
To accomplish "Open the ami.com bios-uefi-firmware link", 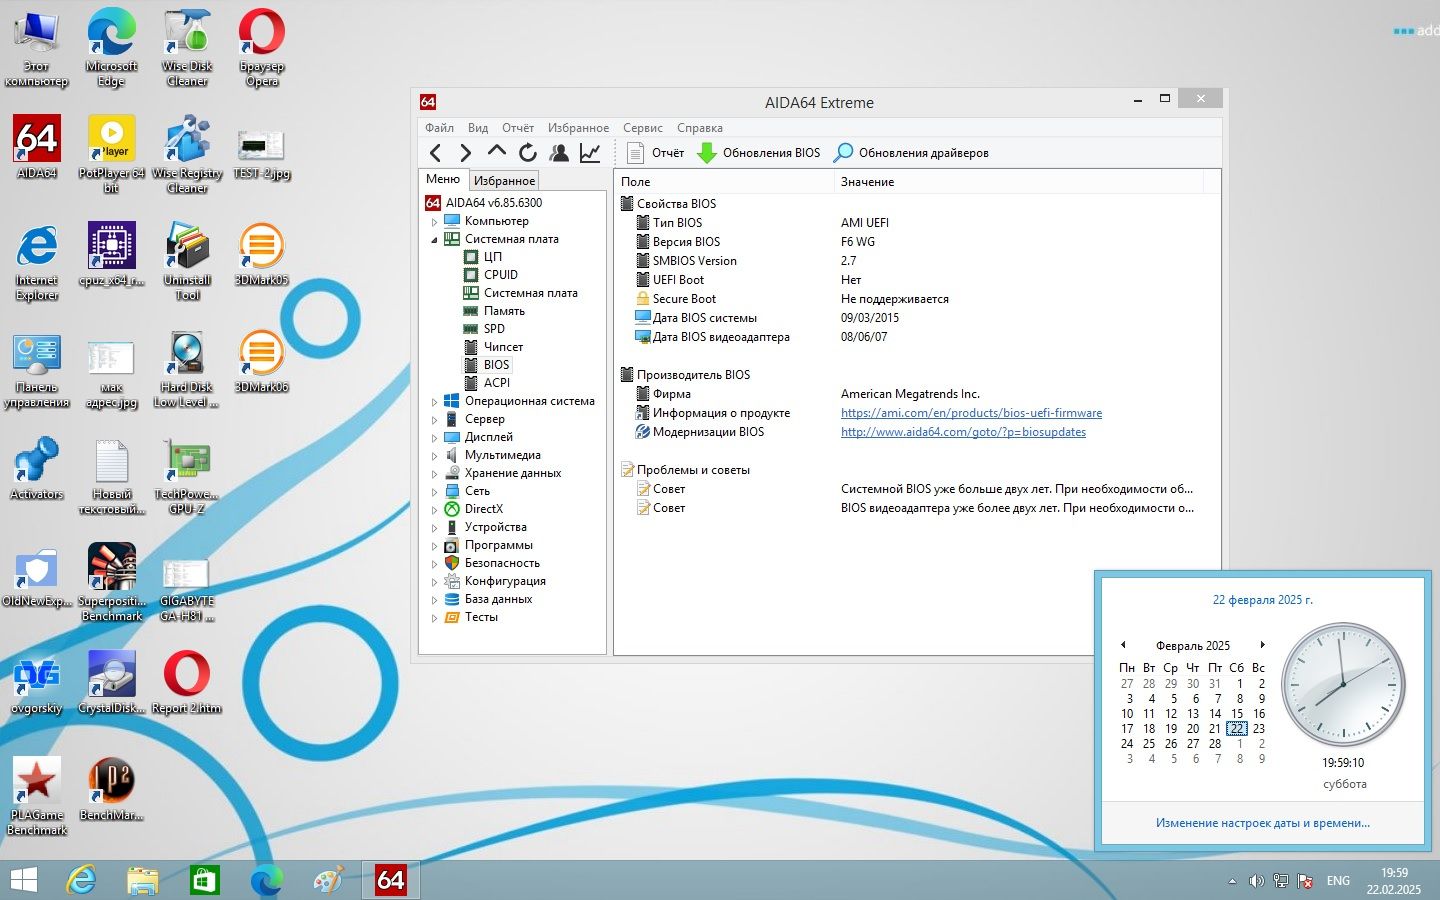I will point(971,413).
